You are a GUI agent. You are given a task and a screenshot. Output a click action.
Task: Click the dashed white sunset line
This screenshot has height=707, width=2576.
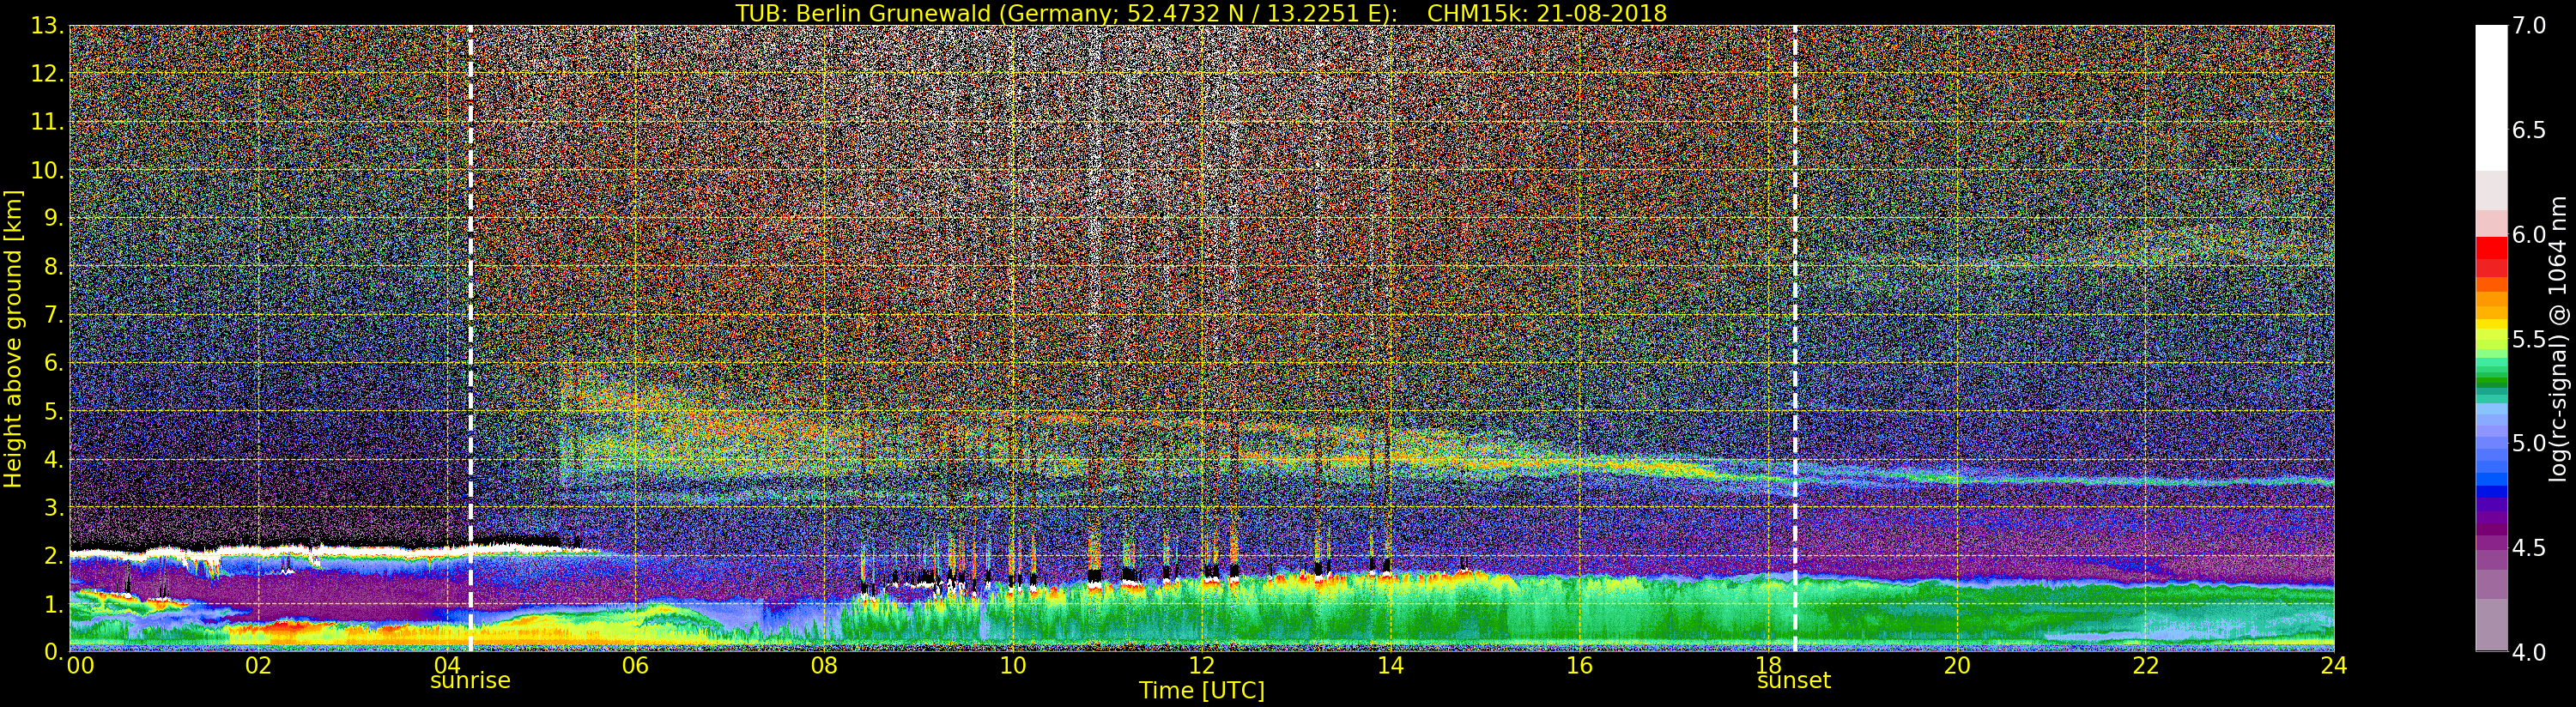[1795, 338]
